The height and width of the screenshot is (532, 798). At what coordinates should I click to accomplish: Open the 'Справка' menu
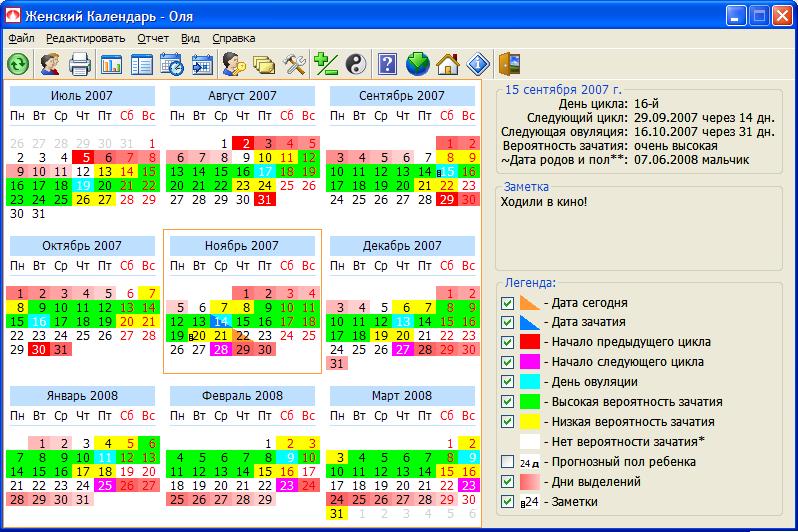tap(234, 38)
